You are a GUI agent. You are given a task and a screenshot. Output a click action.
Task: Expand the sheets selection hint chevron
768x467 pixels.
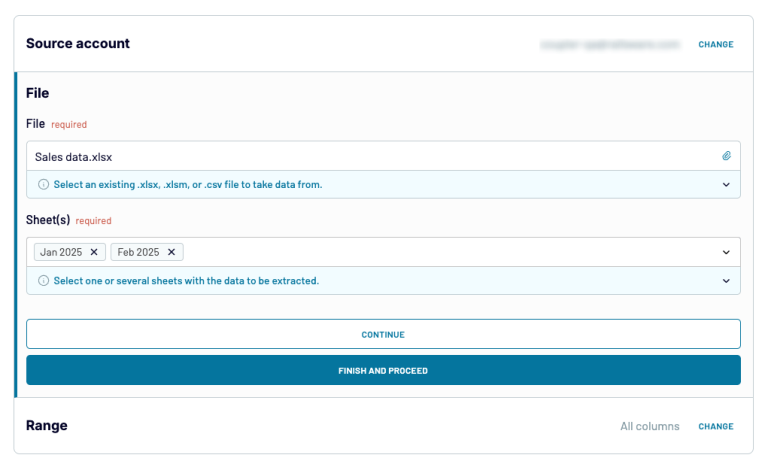pyautogui.click(x=727, y=281)
